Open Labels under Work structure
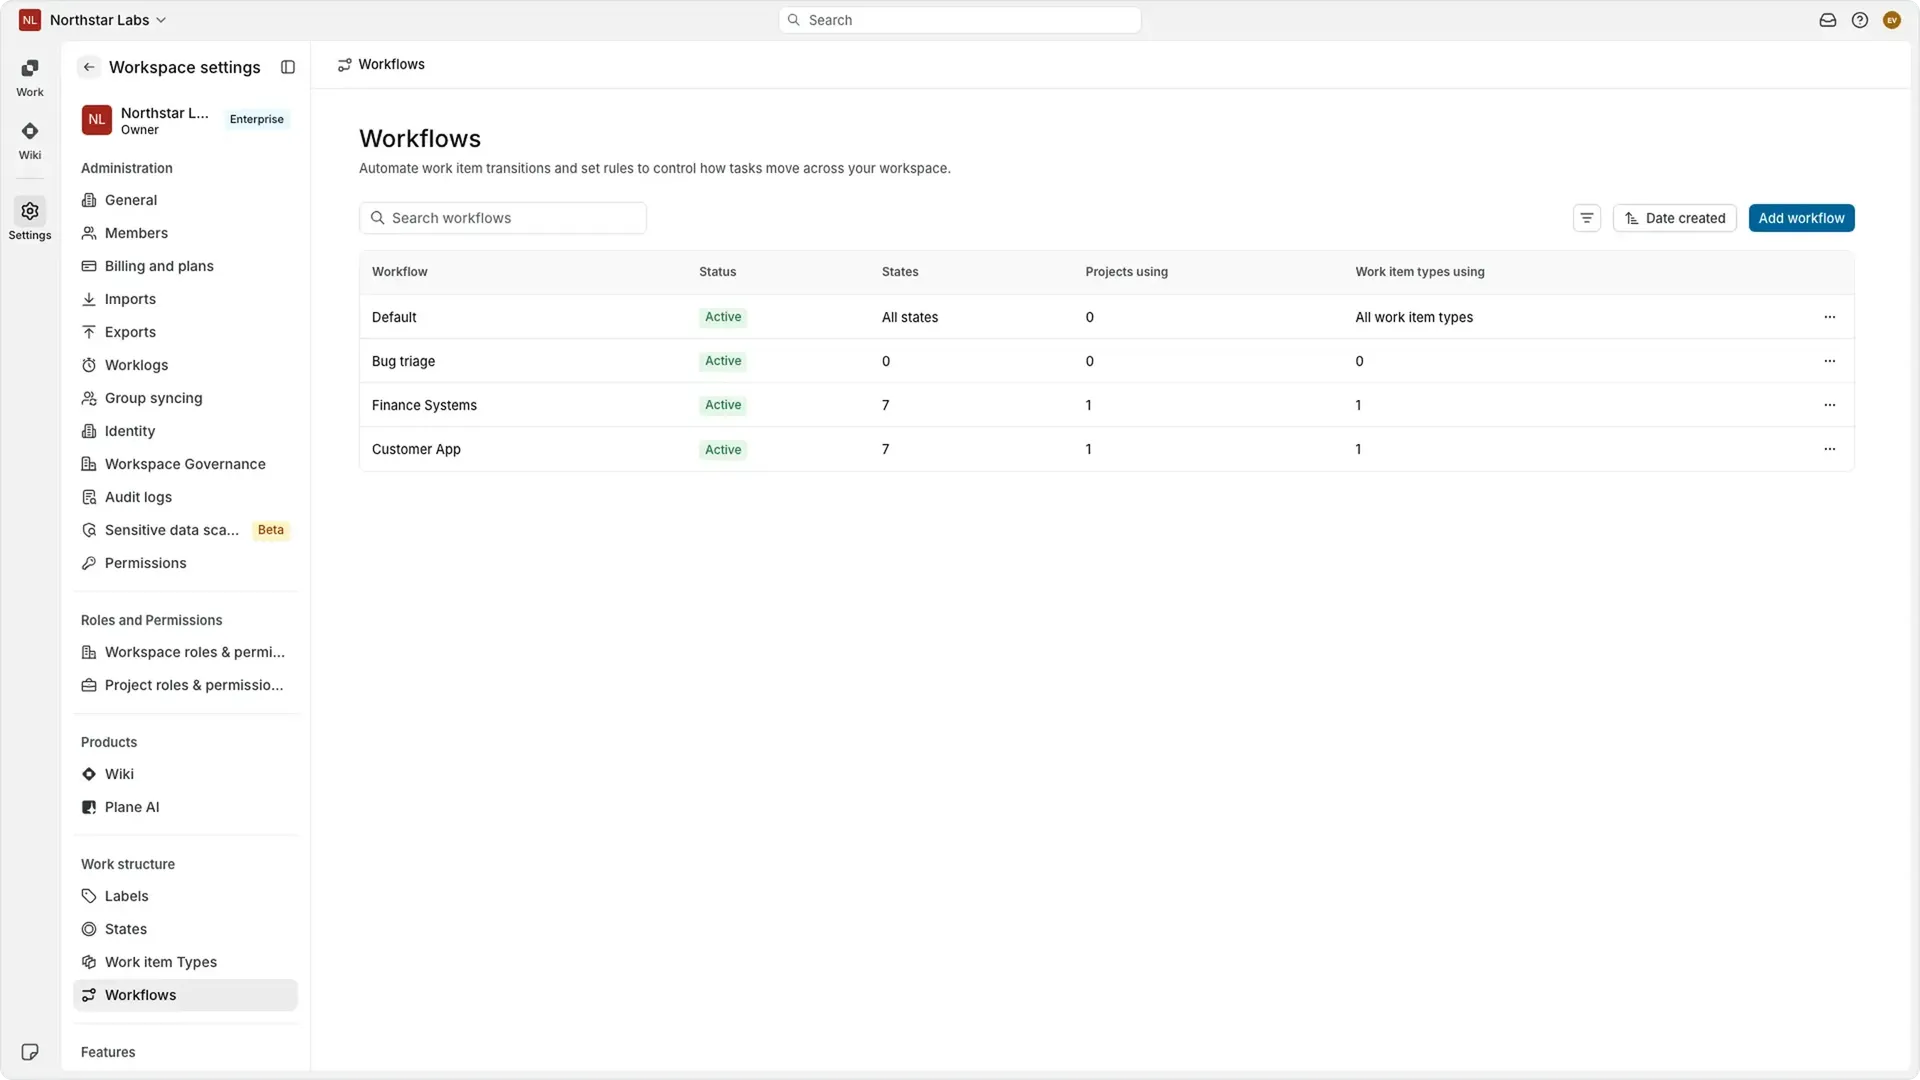Viewport: 1920px width, 1080px height. [x=185, y=896]
